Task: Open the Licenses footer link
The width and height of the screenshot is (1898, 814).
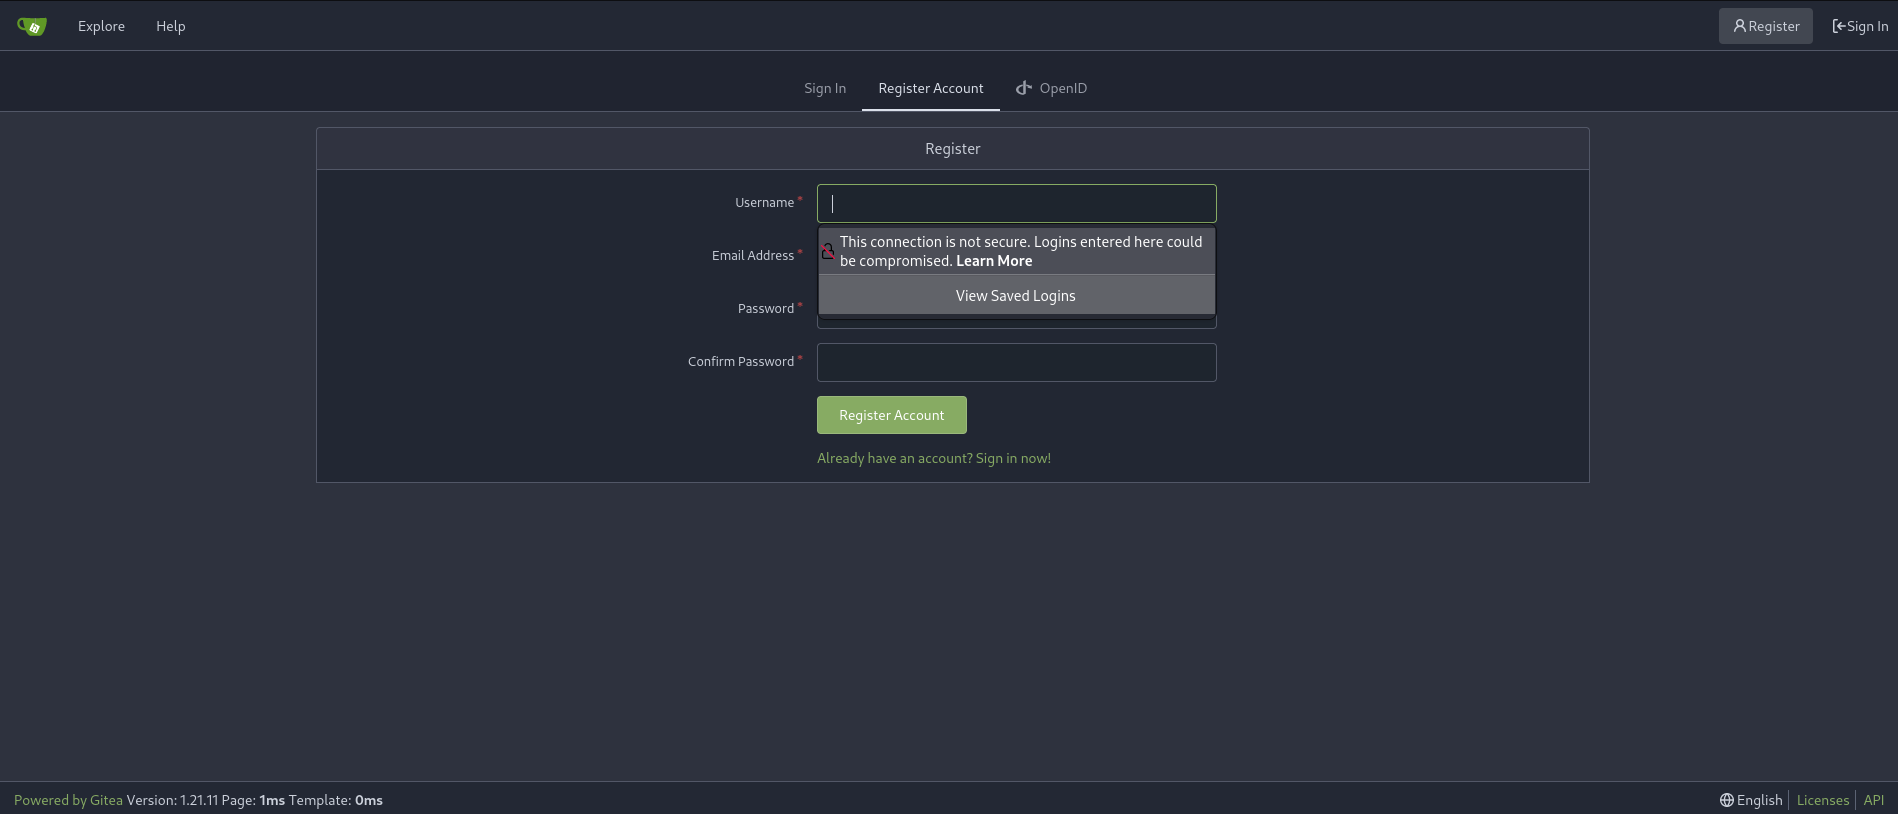Action: (1822, 800)
